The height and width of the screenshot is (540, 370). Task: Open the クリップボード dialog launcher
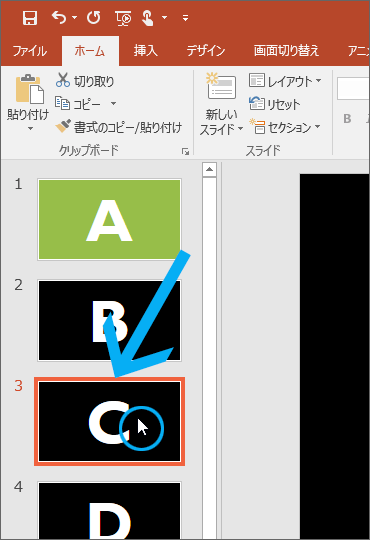tap(185, 152)
